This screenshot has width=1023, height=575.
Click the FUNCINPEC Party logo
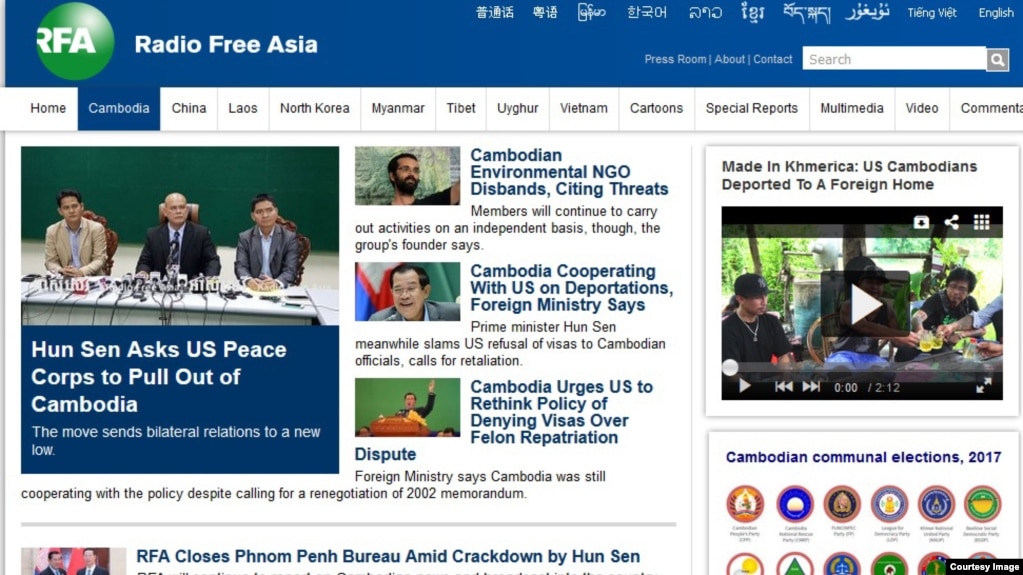[x=842, y=504]
